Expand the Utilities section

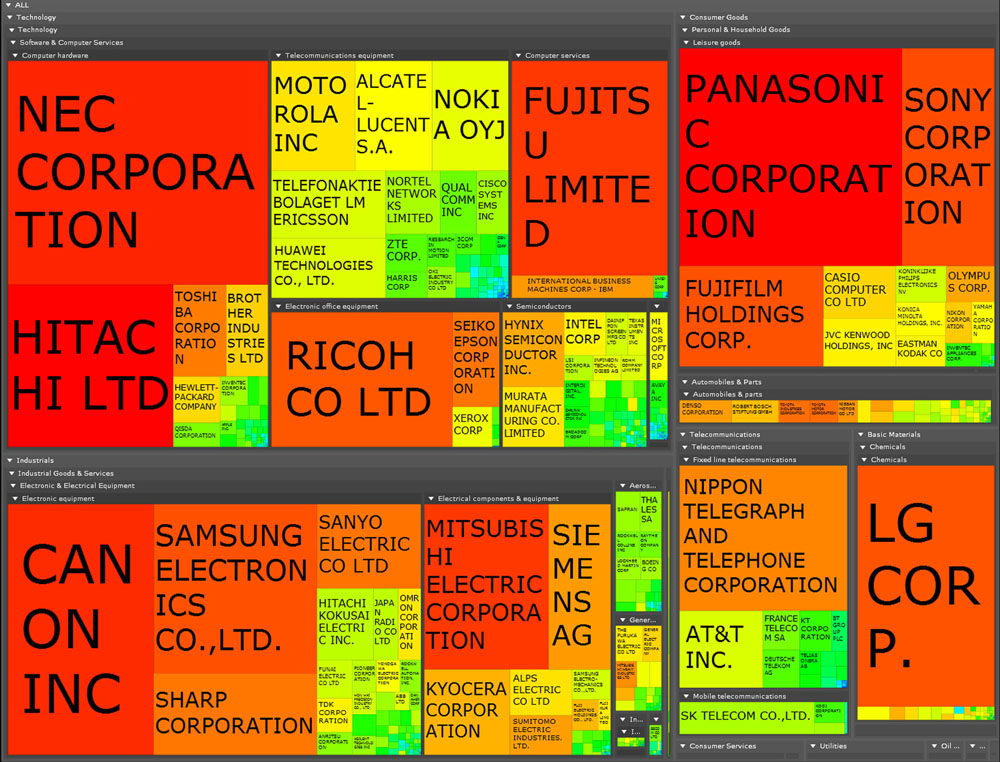point(812,746)
